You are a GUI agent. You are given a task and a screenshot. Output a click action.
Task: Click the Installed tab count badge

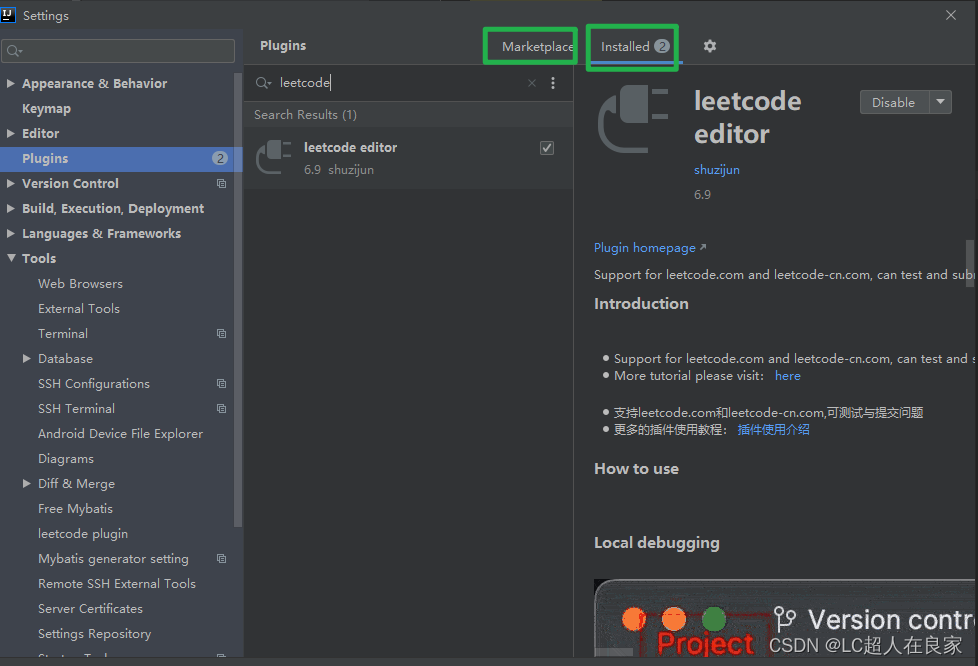click(x=662, y=46)
